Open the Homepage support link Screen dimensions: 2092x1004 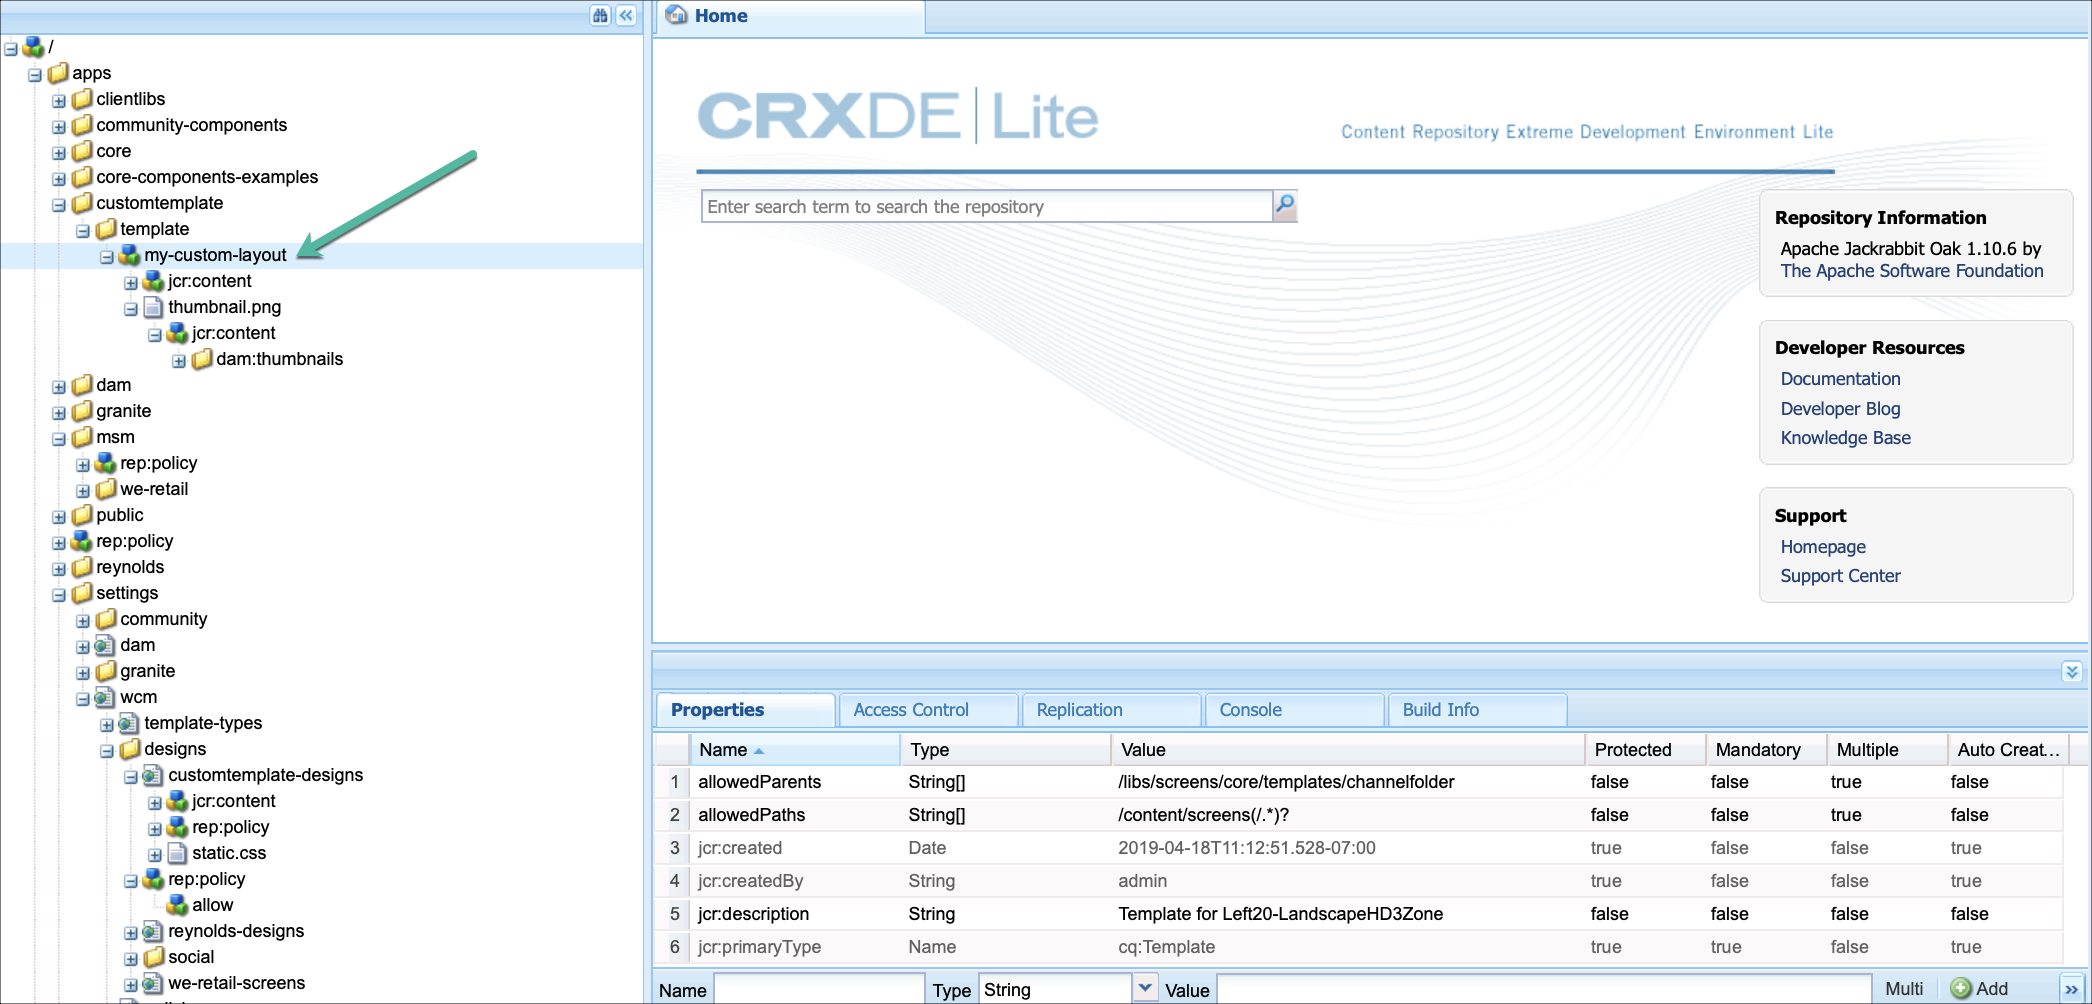point(1823,547)
